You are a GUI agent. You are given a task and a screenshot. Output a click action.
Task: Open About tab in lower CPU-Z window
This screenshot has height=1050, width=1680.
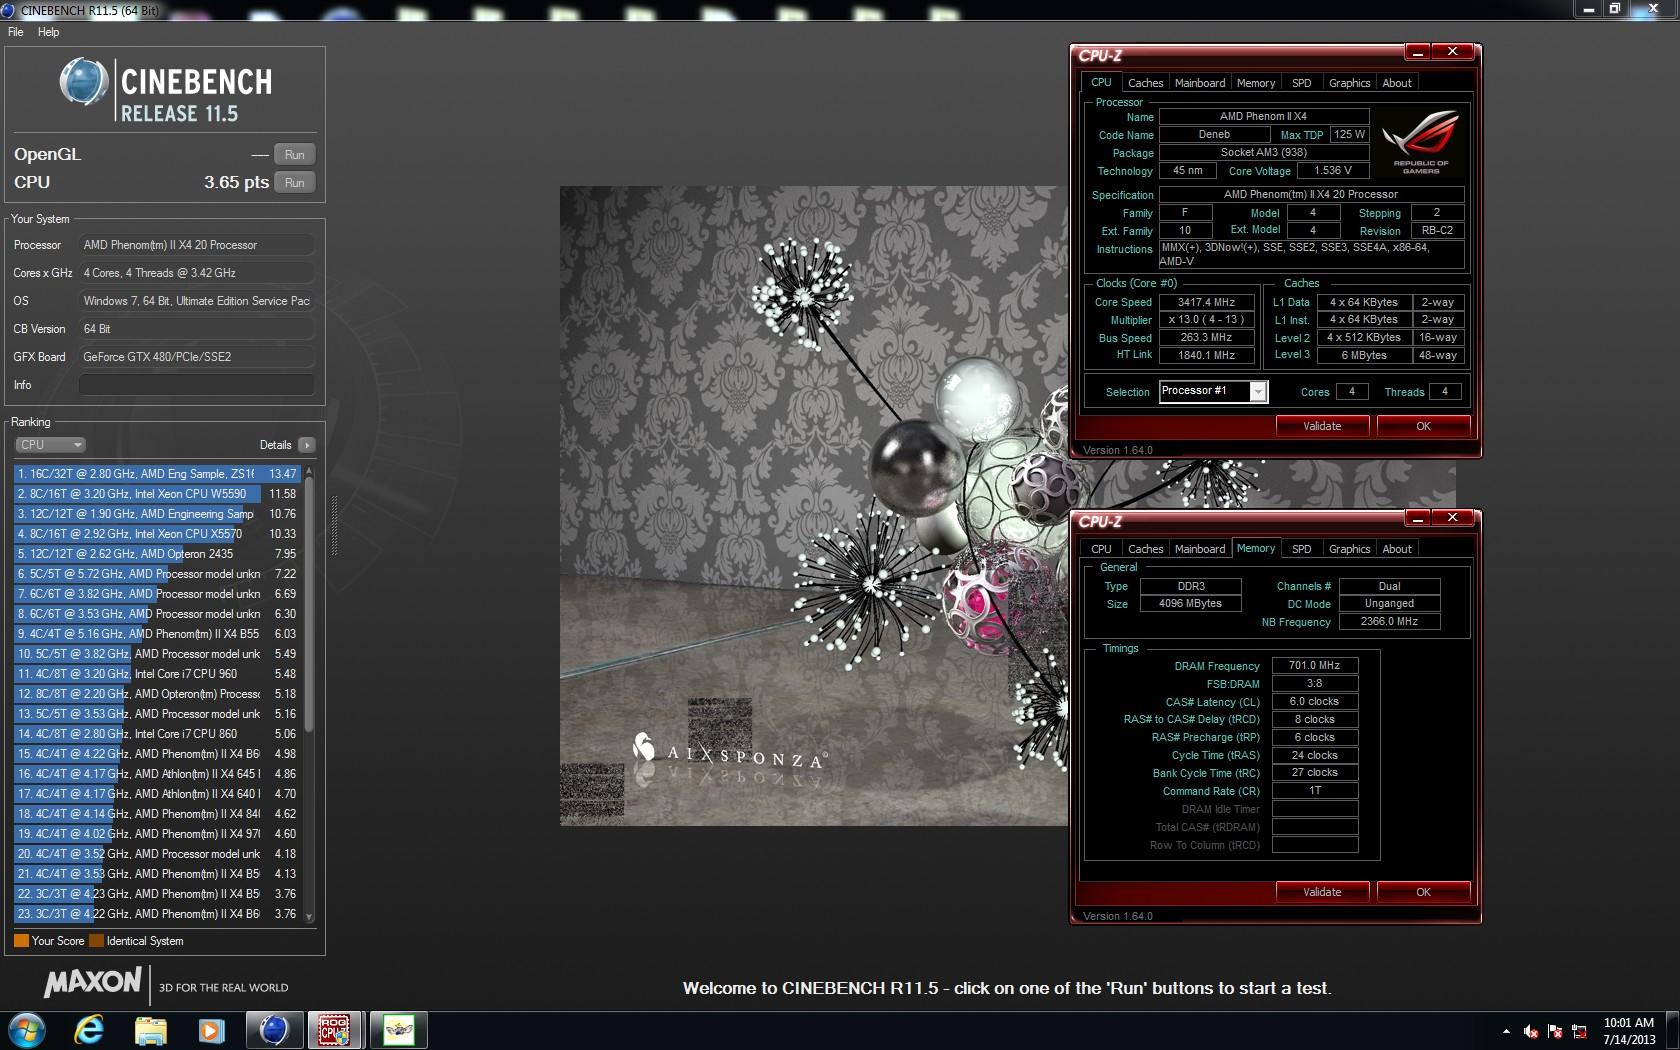(1397, 549)
